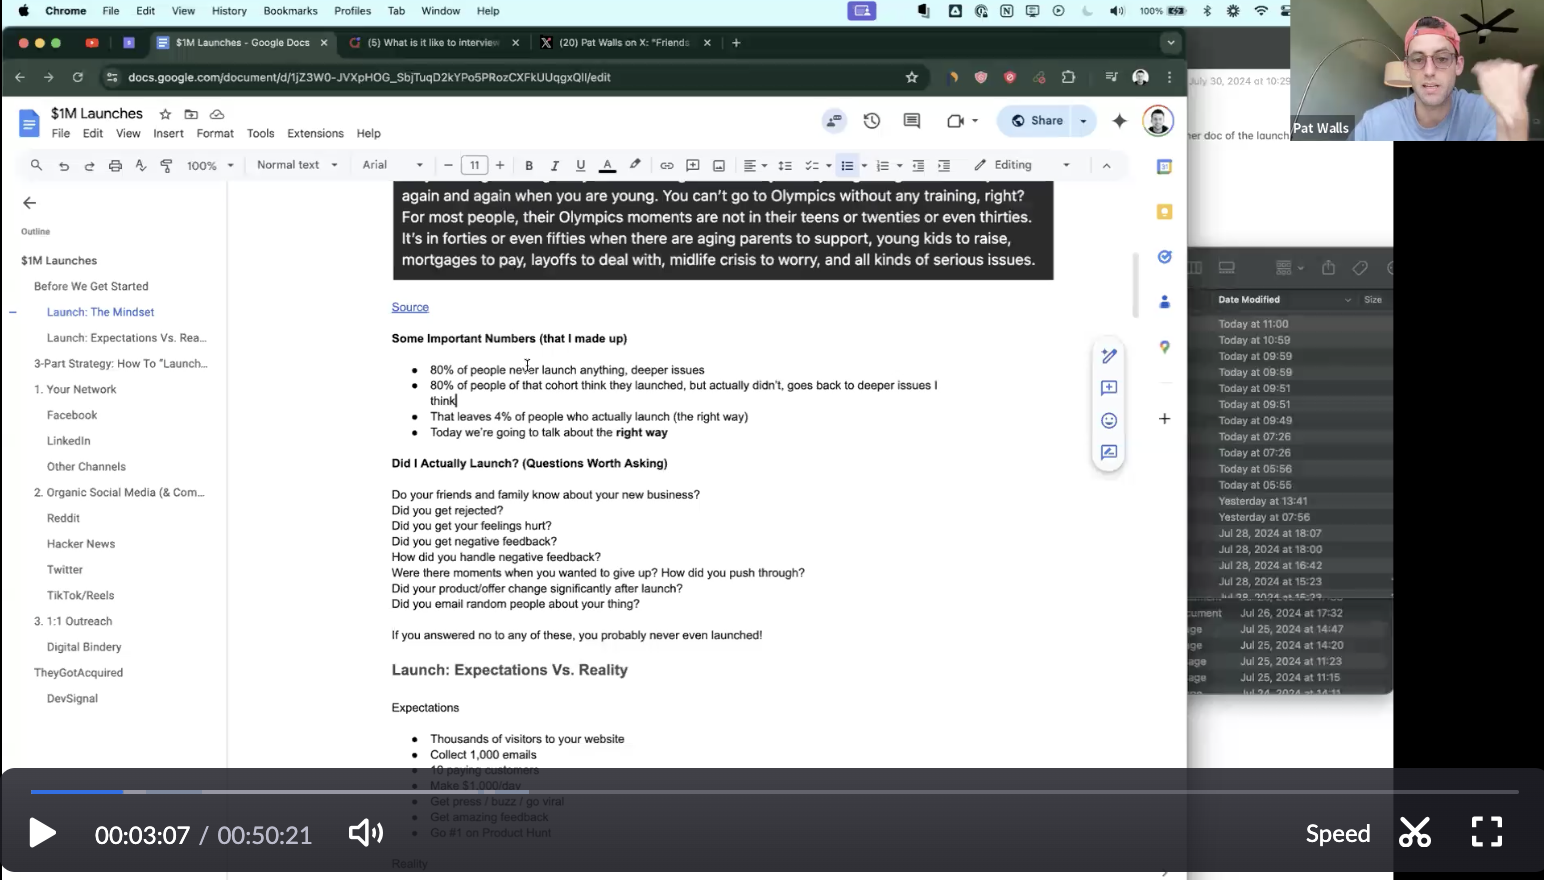Check the cloud save status icon
The width and height of the screenshot is (1544, 880).
(x=217, y=114)
